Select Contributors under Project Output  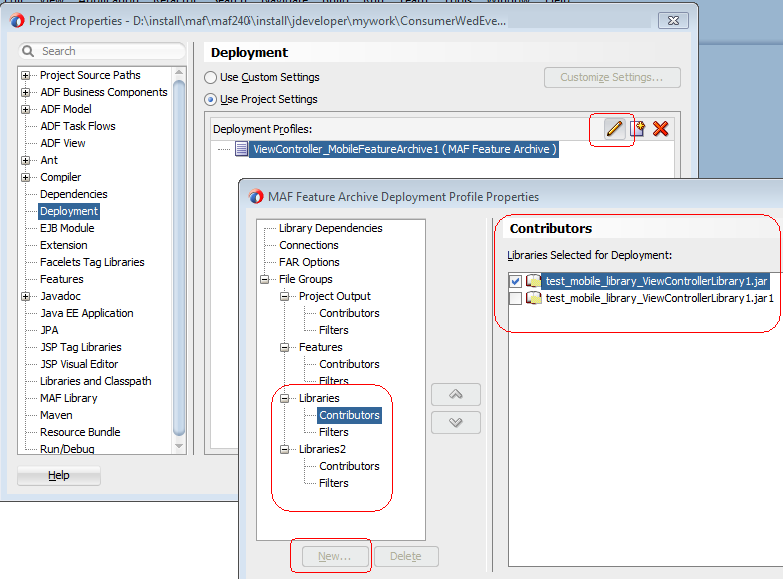349,313
